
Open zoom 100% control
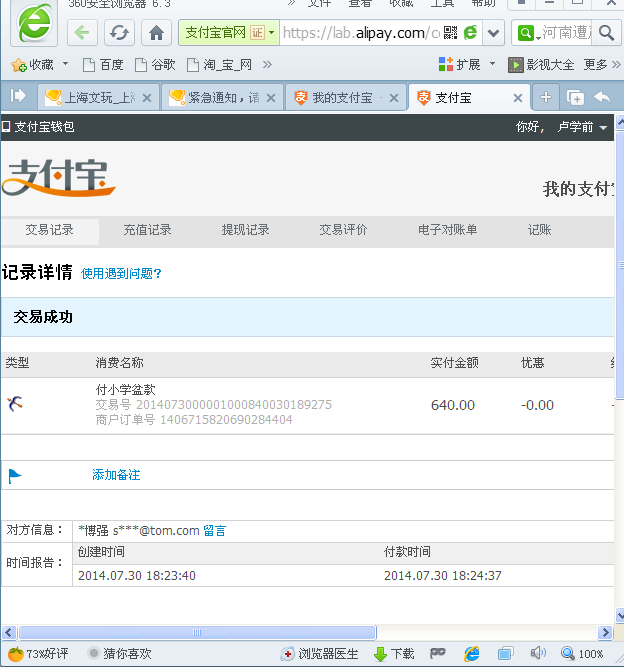pyautogui.click(x=582, y=653)
